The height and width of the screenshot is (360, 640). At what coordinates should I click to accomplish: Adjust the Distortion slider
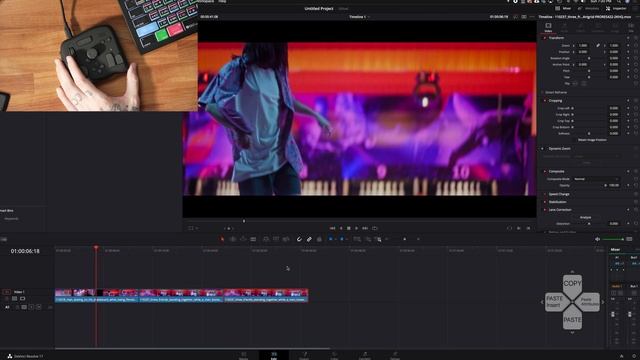click(x=589, y=224)
